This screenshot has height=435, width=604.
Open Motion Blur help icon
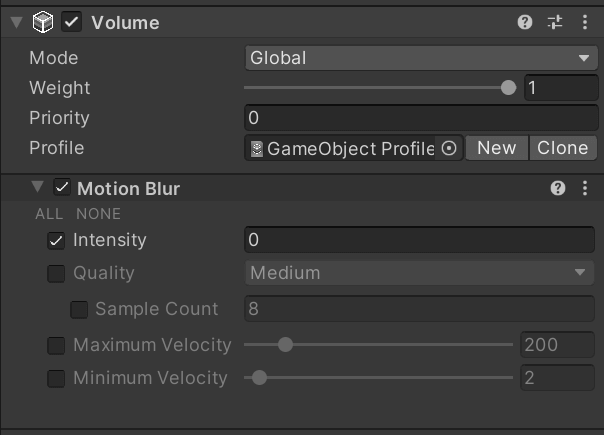[558, 188]
